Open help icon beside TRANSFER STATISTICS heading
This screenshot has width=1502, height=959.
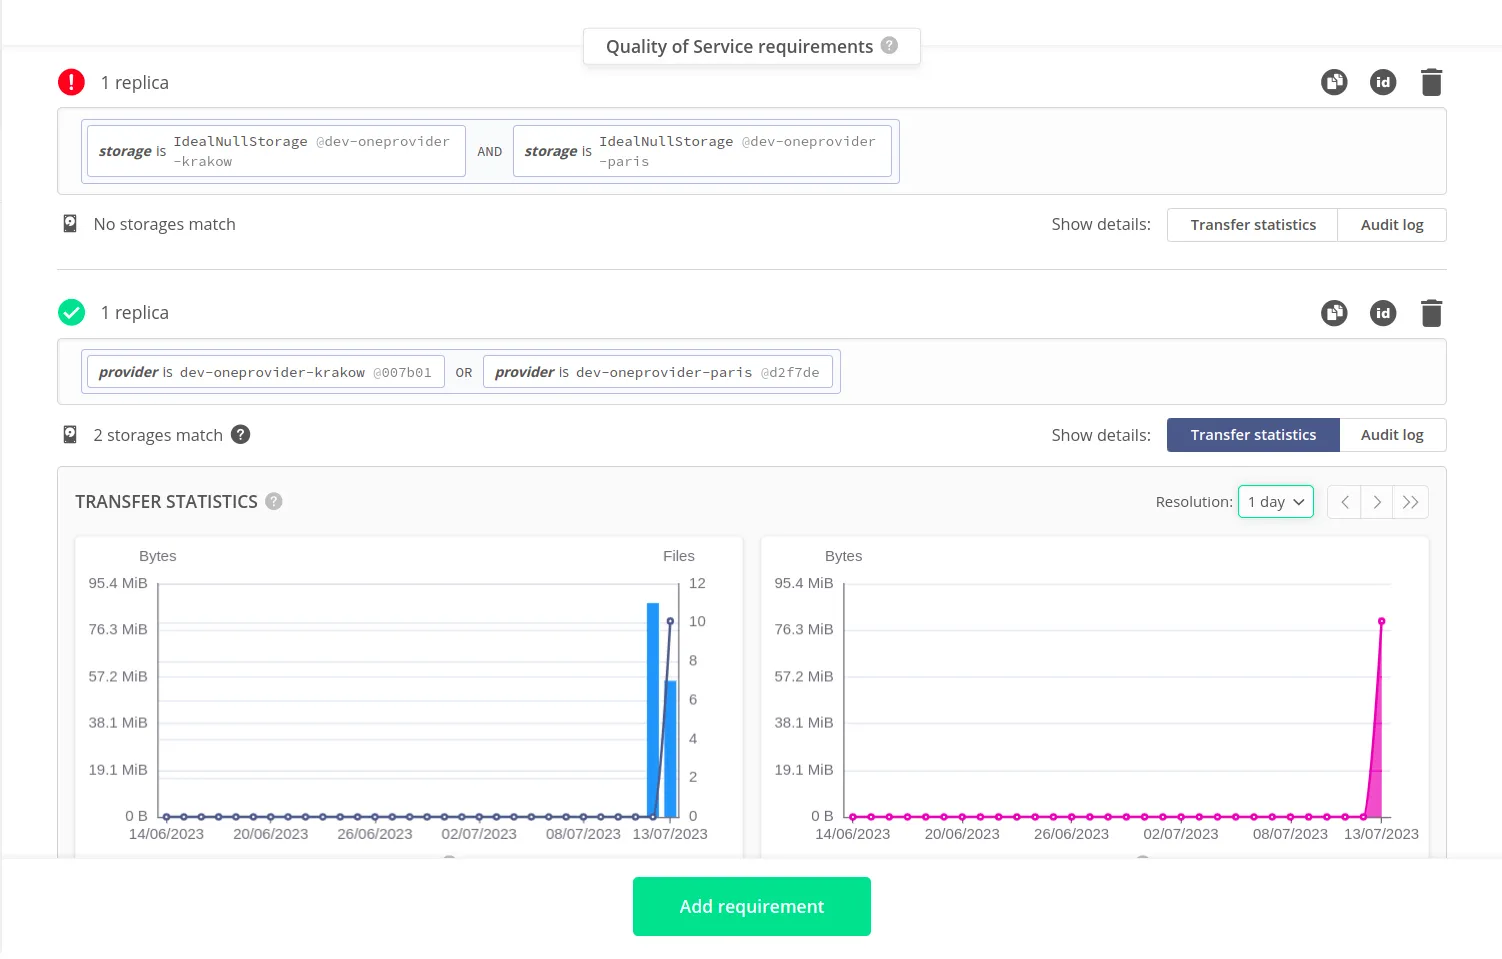coord(274,502)
